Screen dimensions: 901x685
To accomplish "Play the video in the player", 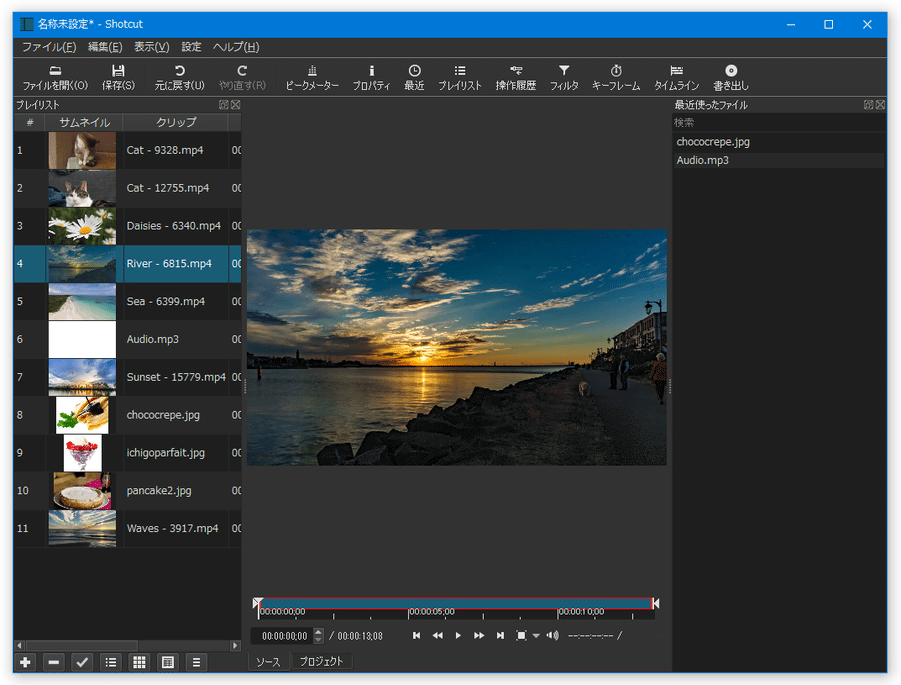I will 458,636.
